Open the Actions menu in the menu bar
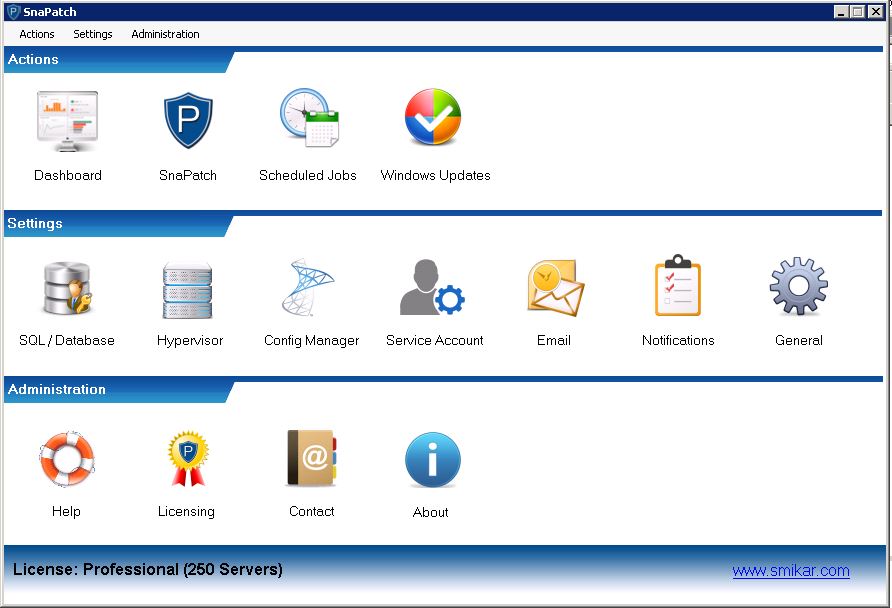This screenshot has height=608, width=892. click(37, 34)
